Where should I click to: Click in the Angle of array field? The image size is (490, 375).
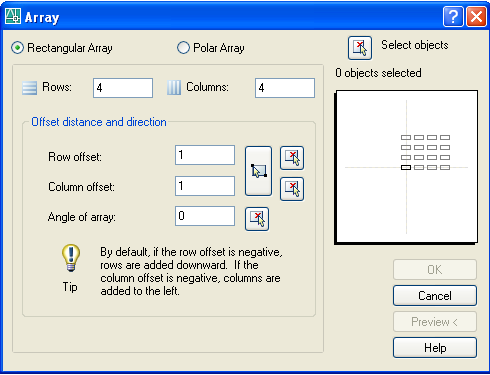pyautogui.click(x=205, y=216)
